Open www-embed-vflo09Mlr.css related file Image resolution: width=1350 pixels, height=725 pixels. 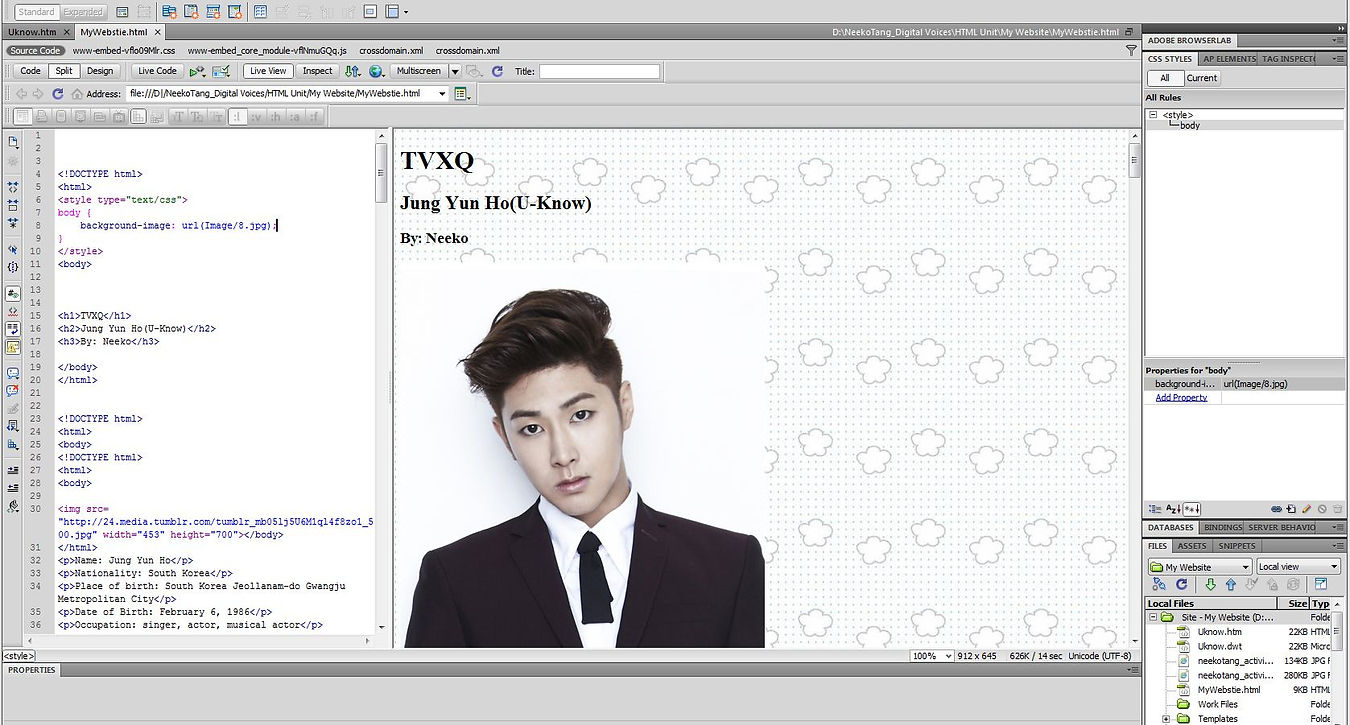pos(124,50)
